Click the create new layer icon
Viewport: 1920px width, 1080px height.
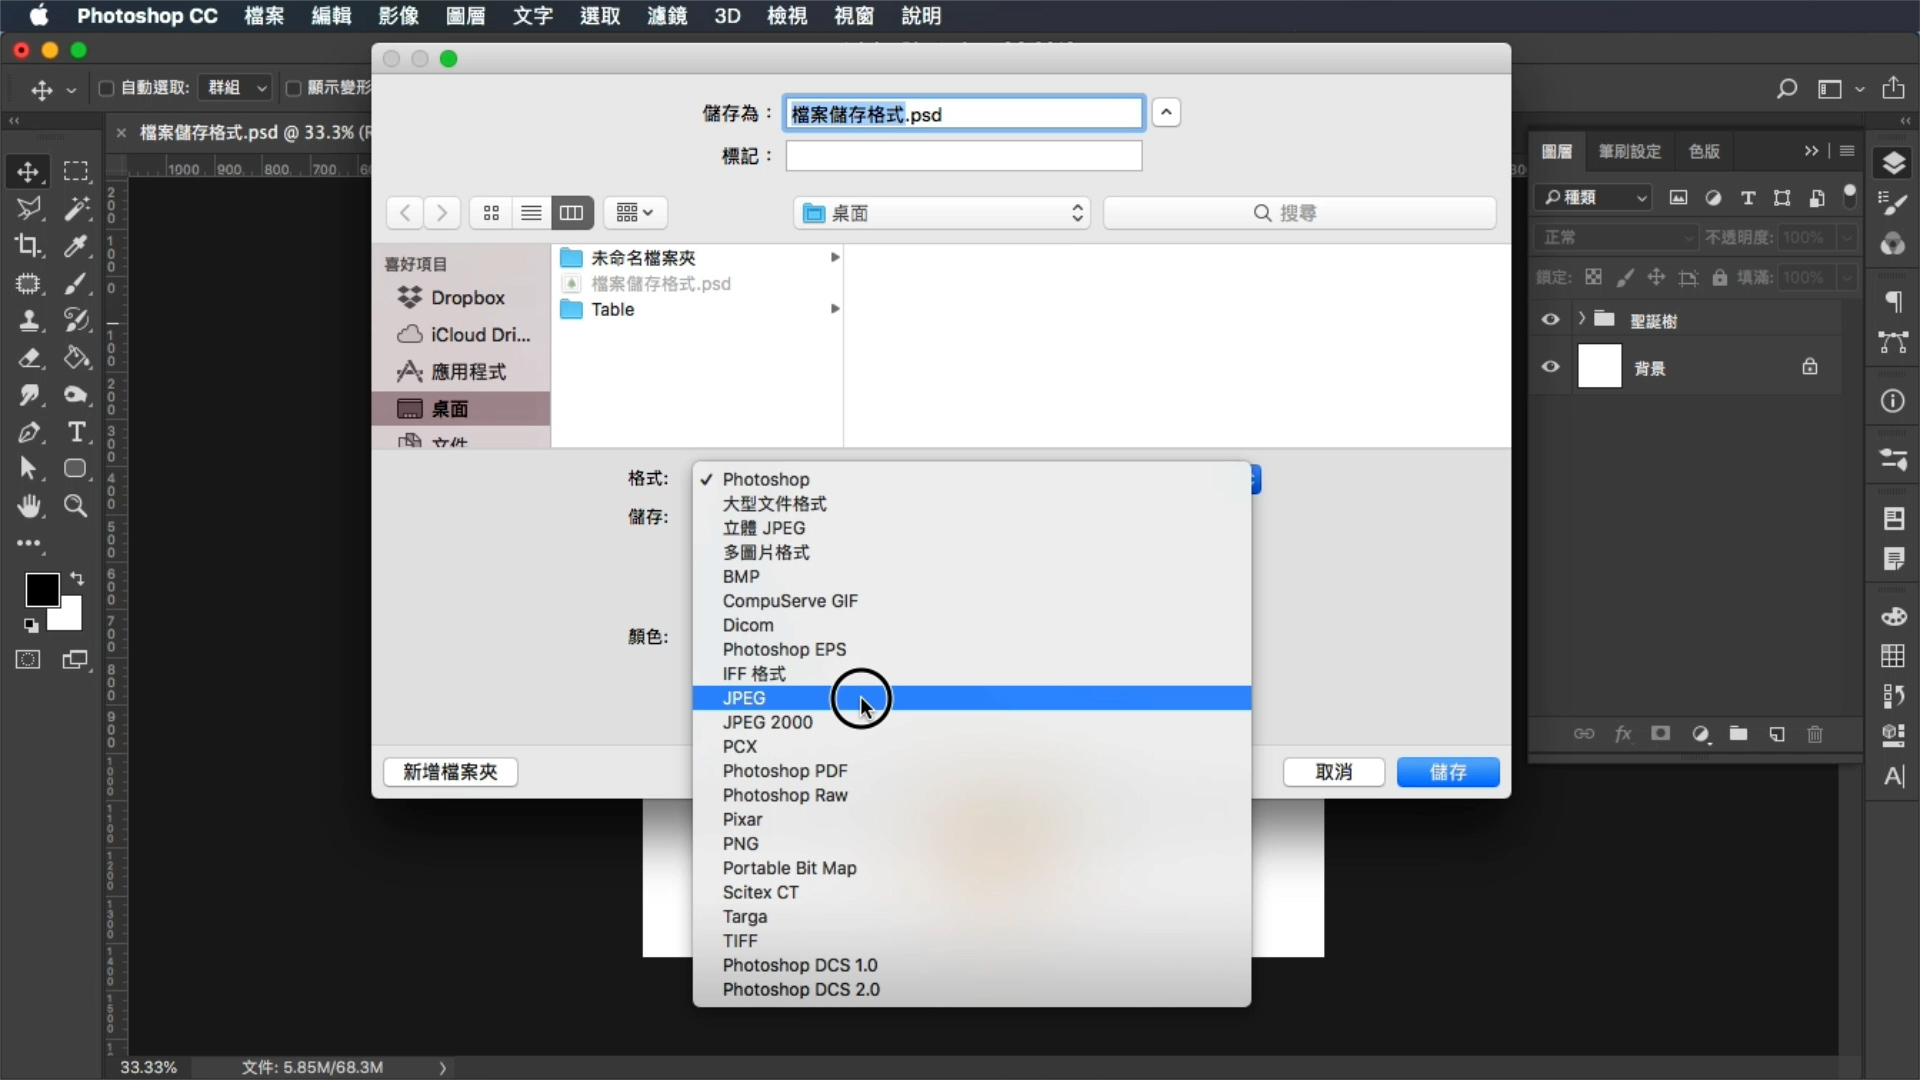pyautogui.click(x=1777, y=735)
